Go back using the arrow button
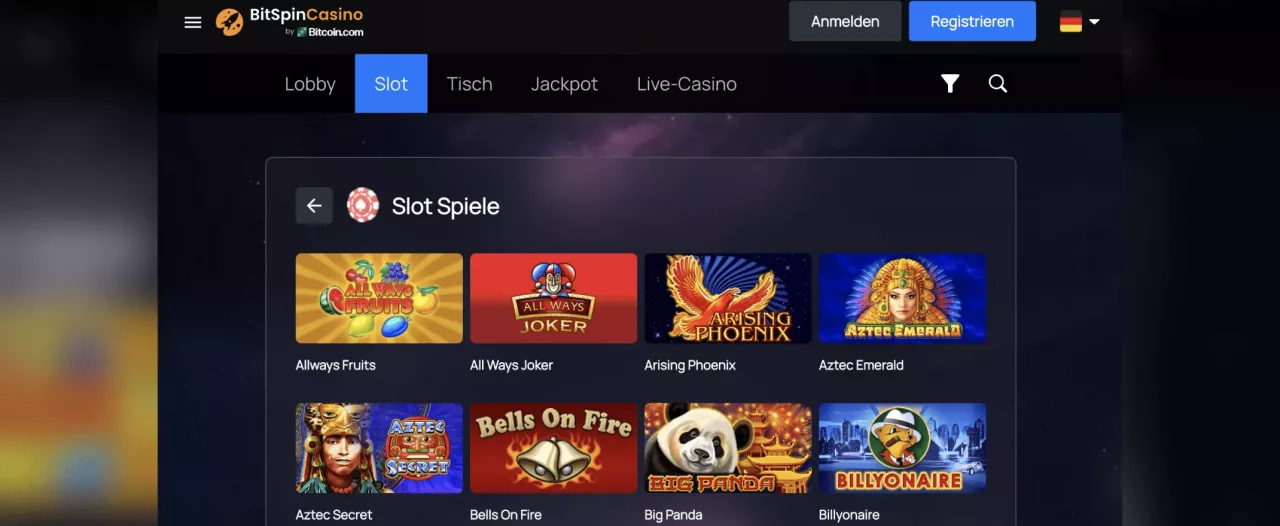This screenshot has width=1280, height=526. pos(314,206)
